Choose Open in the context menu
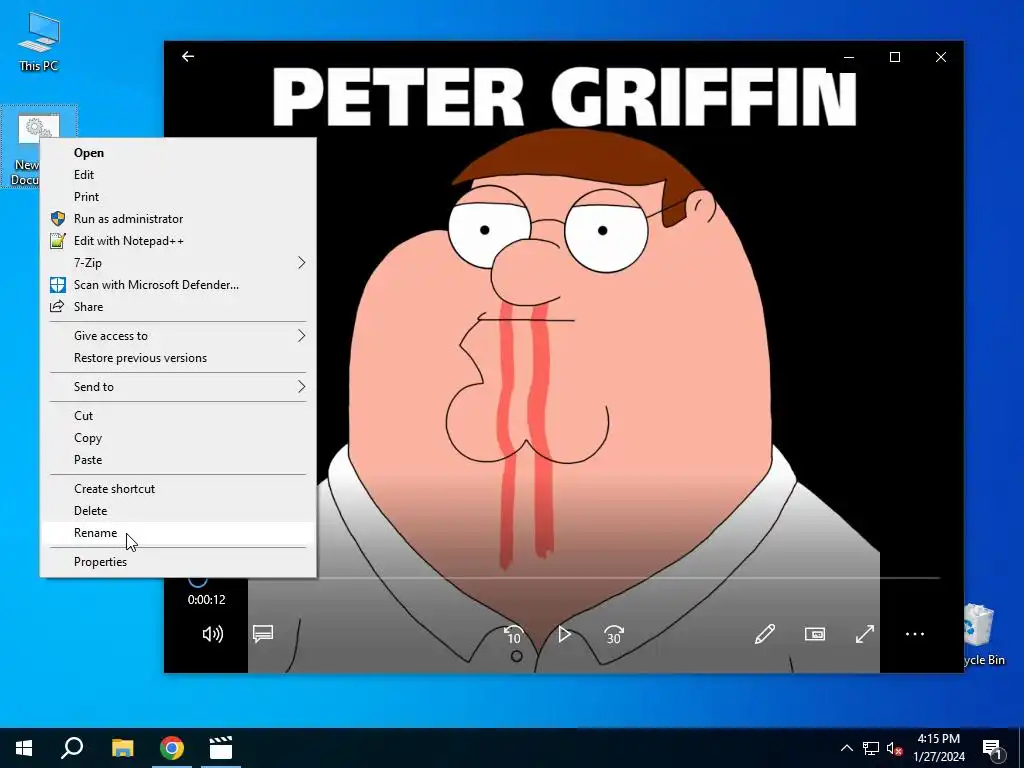1024x768 pixels. point(178,153)
